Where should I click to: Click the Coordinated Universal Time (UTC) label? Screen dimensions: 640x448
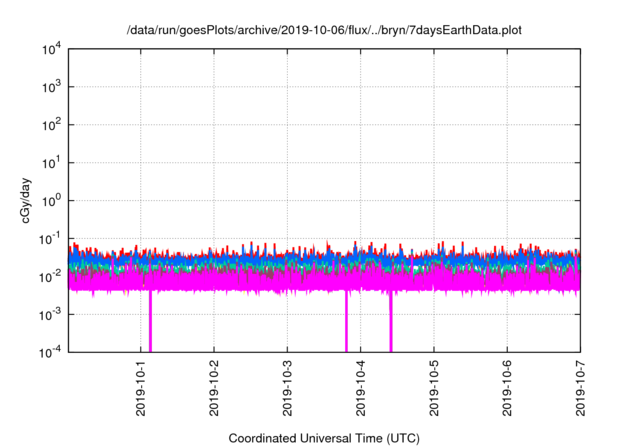point(324,438)
